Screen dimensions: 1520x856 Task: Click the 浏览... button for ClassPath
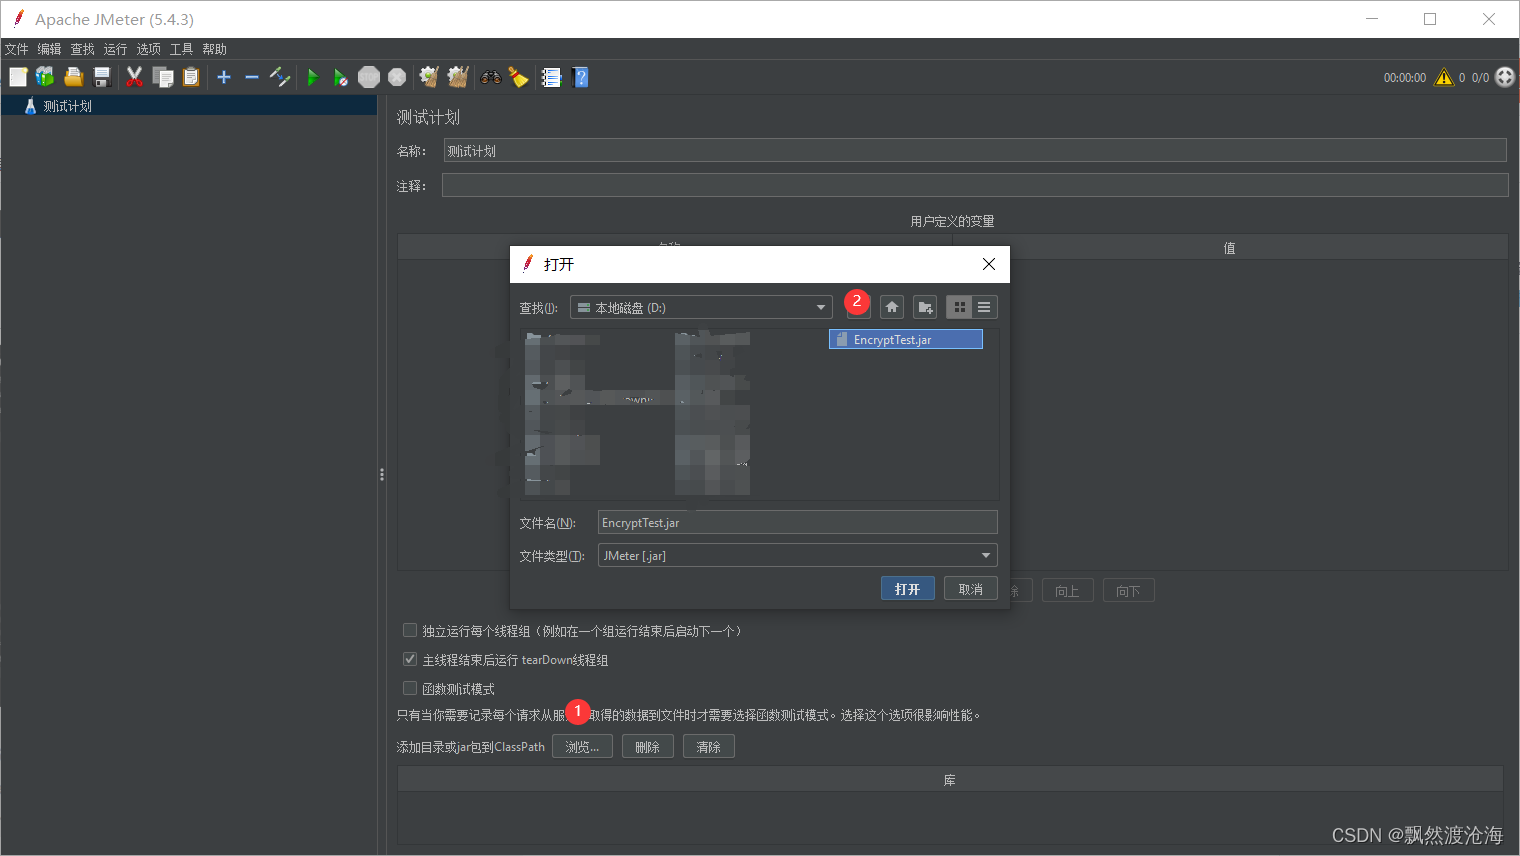[582, 747]
